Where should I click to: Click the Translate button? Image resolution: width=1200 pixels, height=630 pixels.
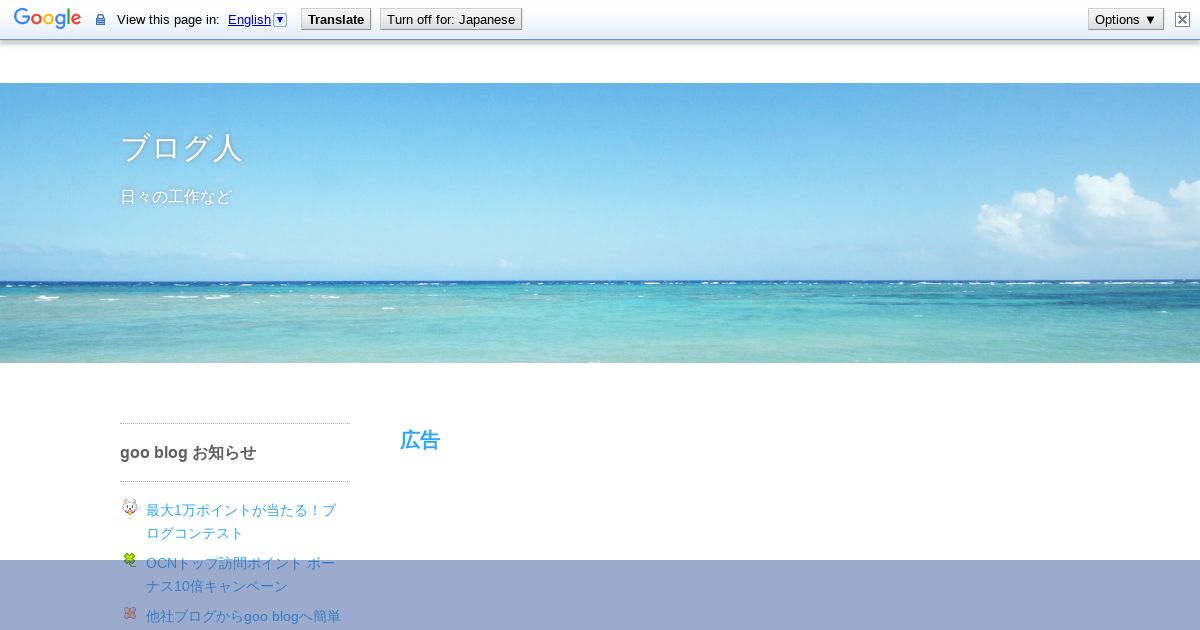pos(336,19)
